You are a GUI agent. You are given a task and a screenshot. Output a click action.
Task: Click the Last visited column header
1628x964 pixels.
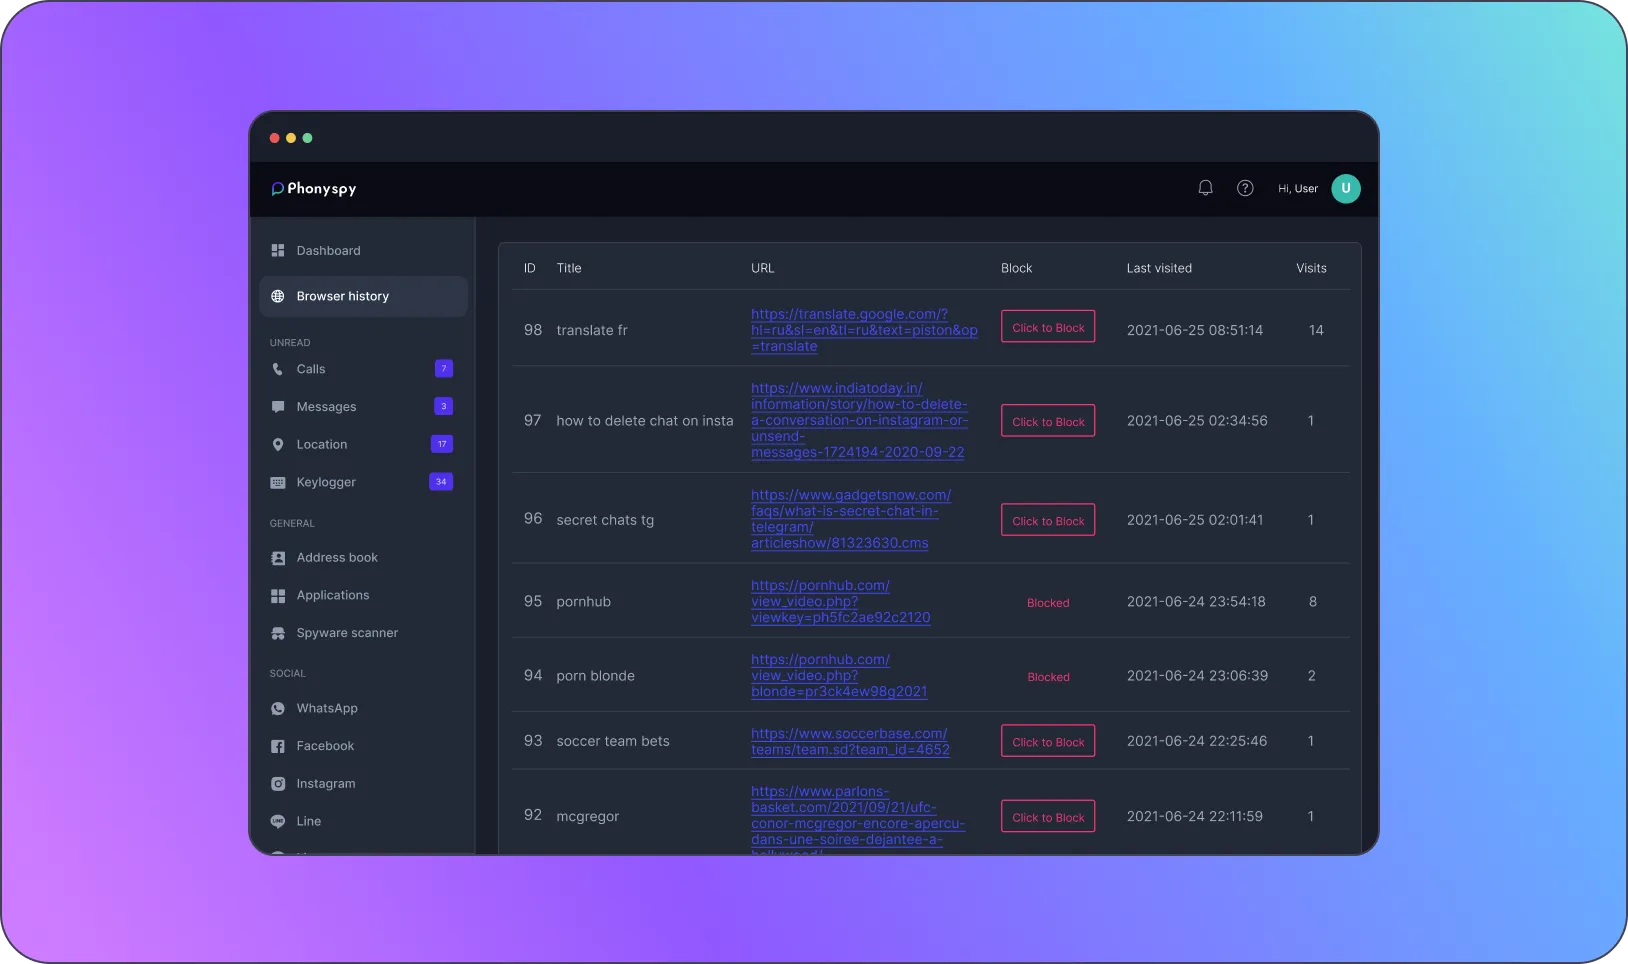(x=1159, y=268)
